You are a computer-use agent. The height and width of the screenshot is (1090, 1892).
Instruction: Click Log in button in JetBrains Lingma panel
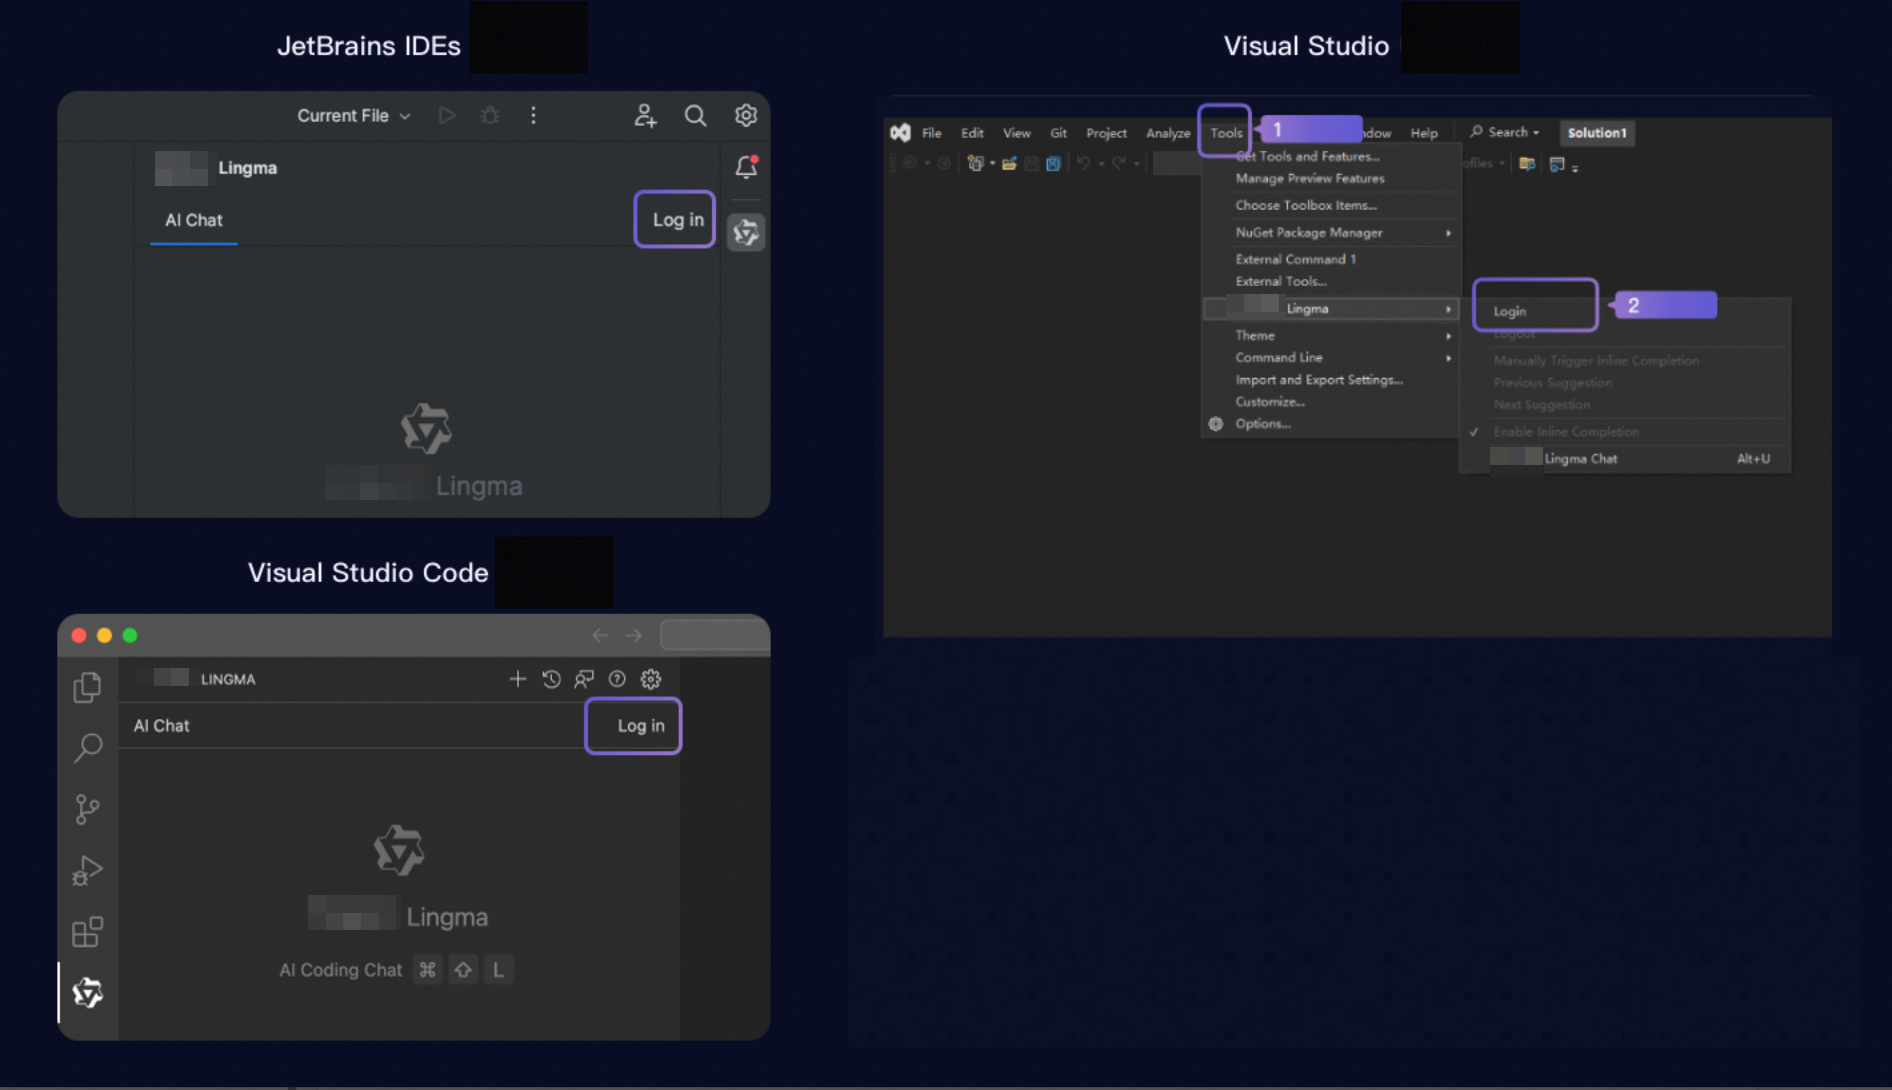point(677,220)
